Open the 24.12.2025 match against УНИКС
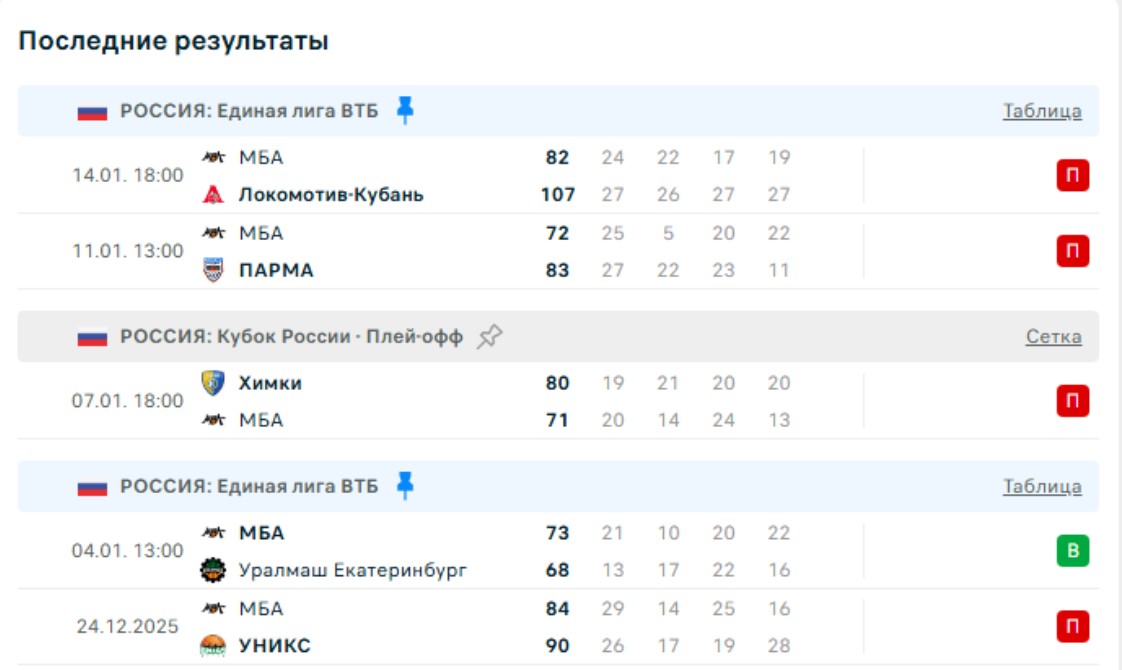 pos(128,627)
